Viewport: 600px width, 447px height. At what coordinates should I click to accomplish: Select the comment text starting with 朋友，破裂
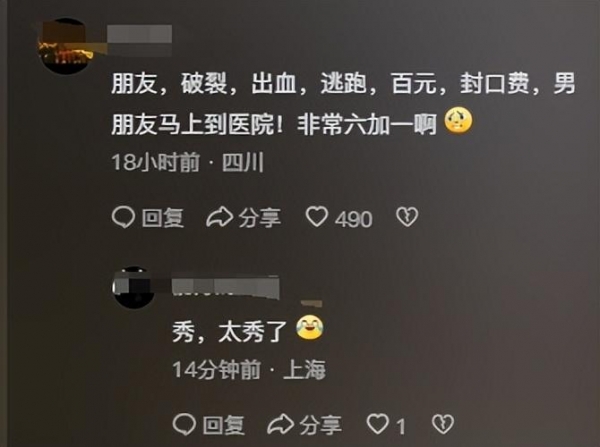(x=343, y=103)
